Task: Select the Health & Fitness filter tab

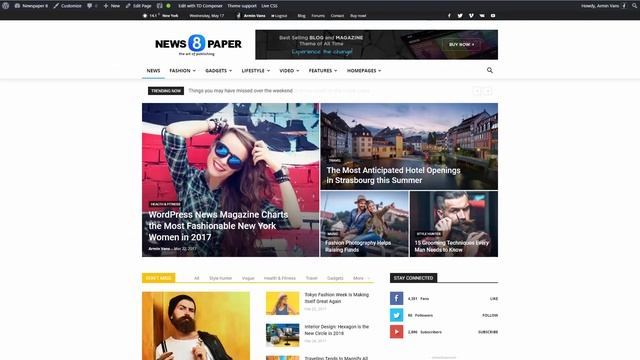Action: click(x=280, y=278)
